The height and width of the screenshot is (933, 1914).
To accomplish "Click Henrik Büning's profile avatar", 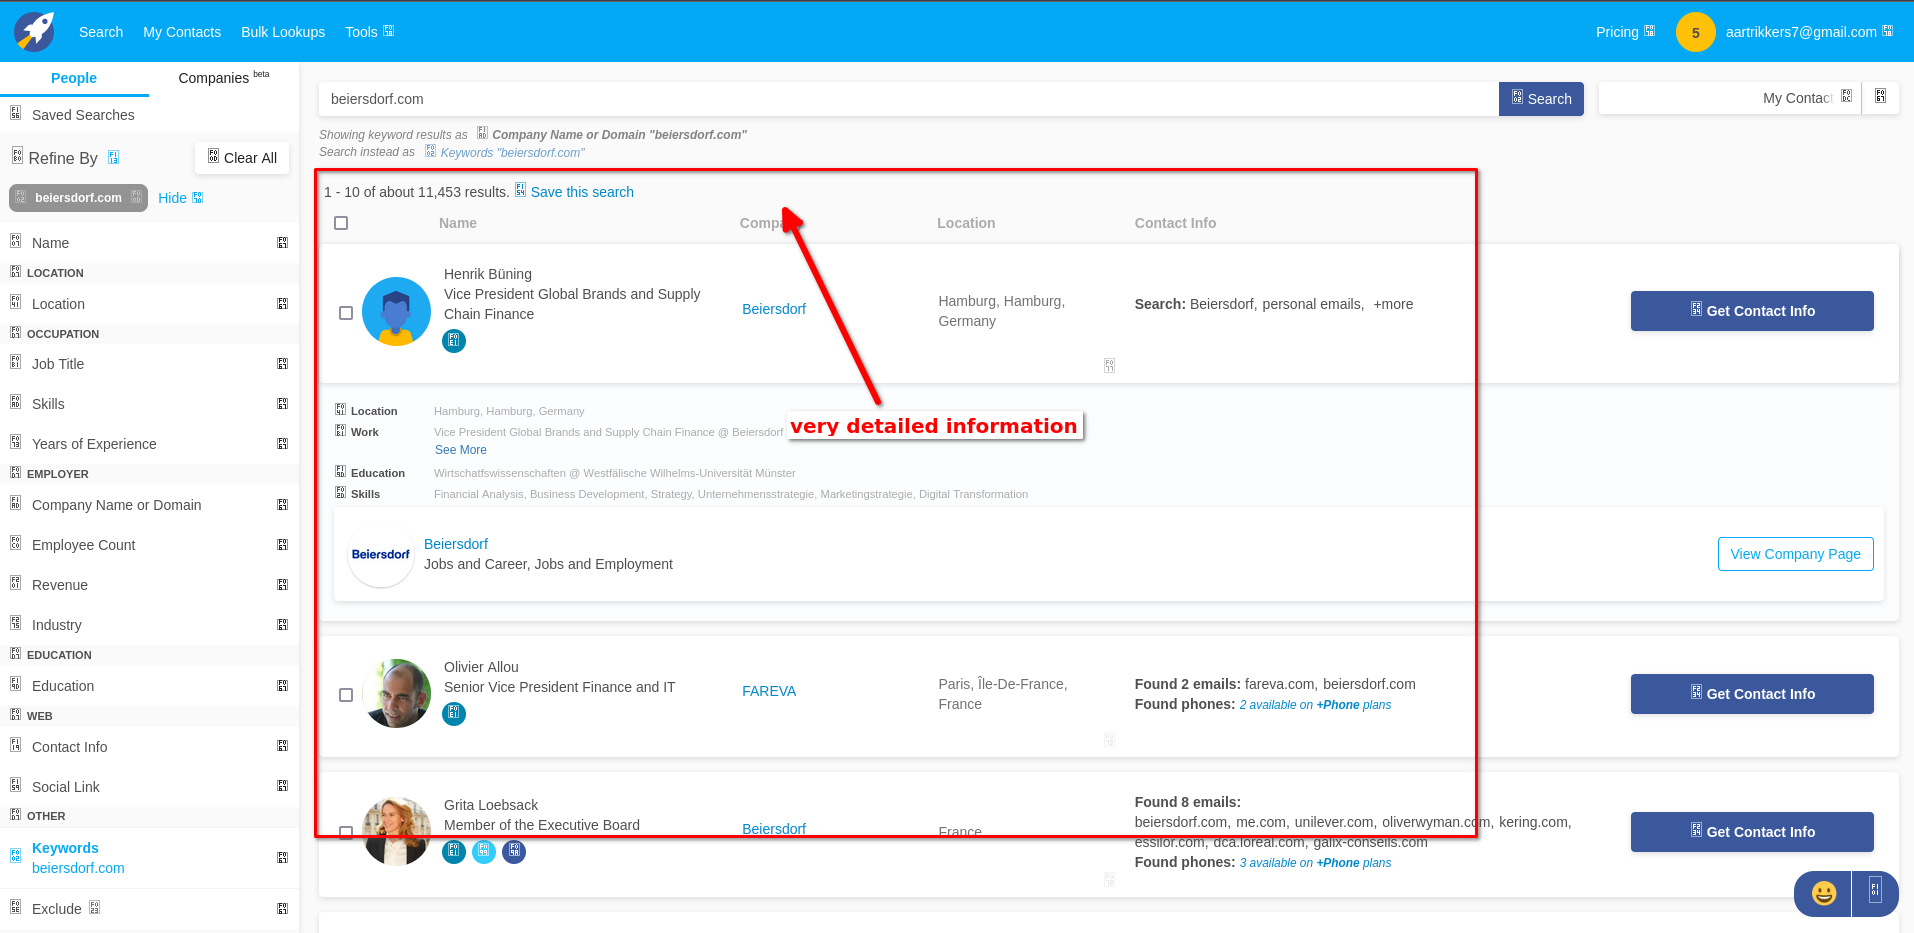I will click(x=396, y=312).
